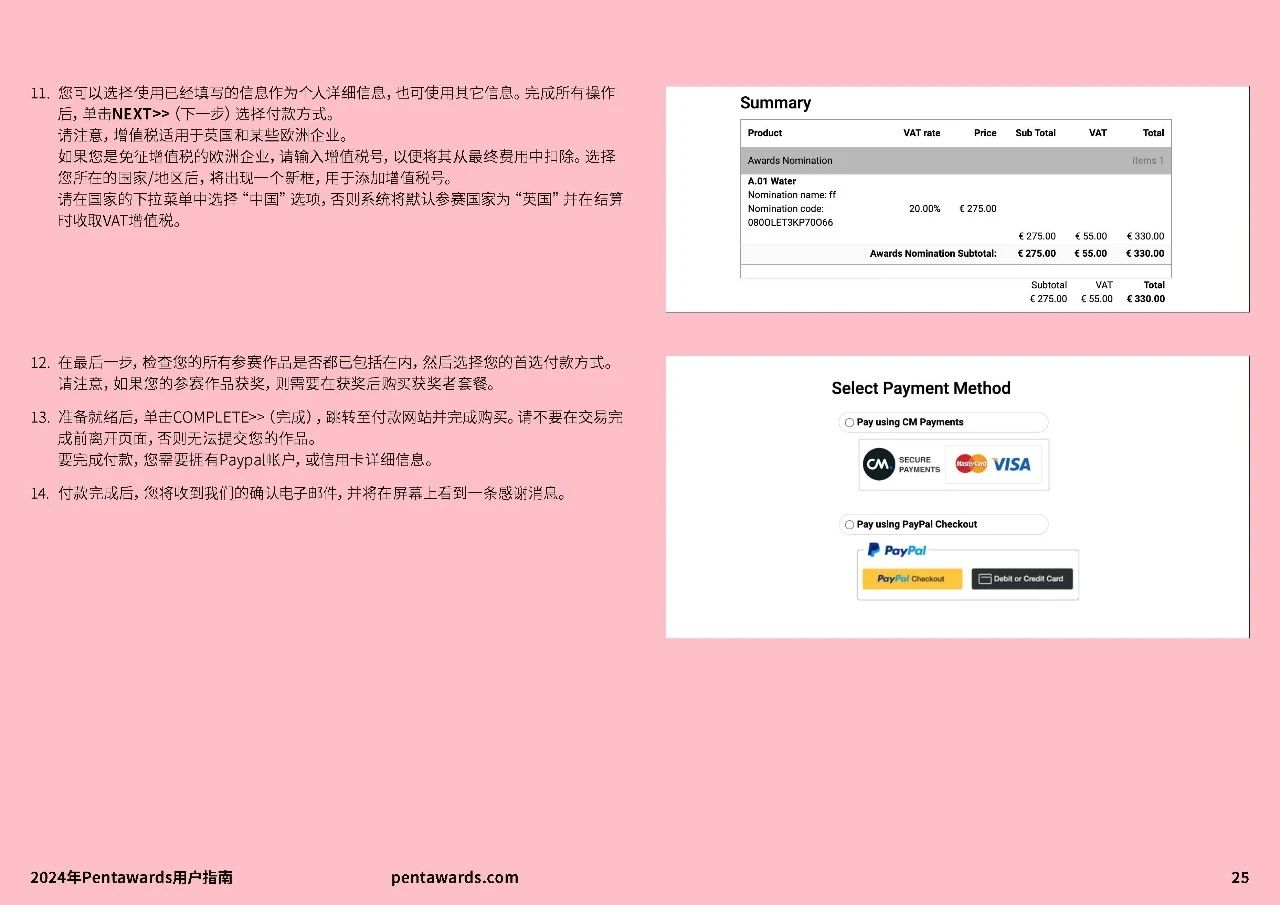This screenshot has width=1280, height=905.
Task: Click the grey Awards Nomination row
Action: coord(955,161)
